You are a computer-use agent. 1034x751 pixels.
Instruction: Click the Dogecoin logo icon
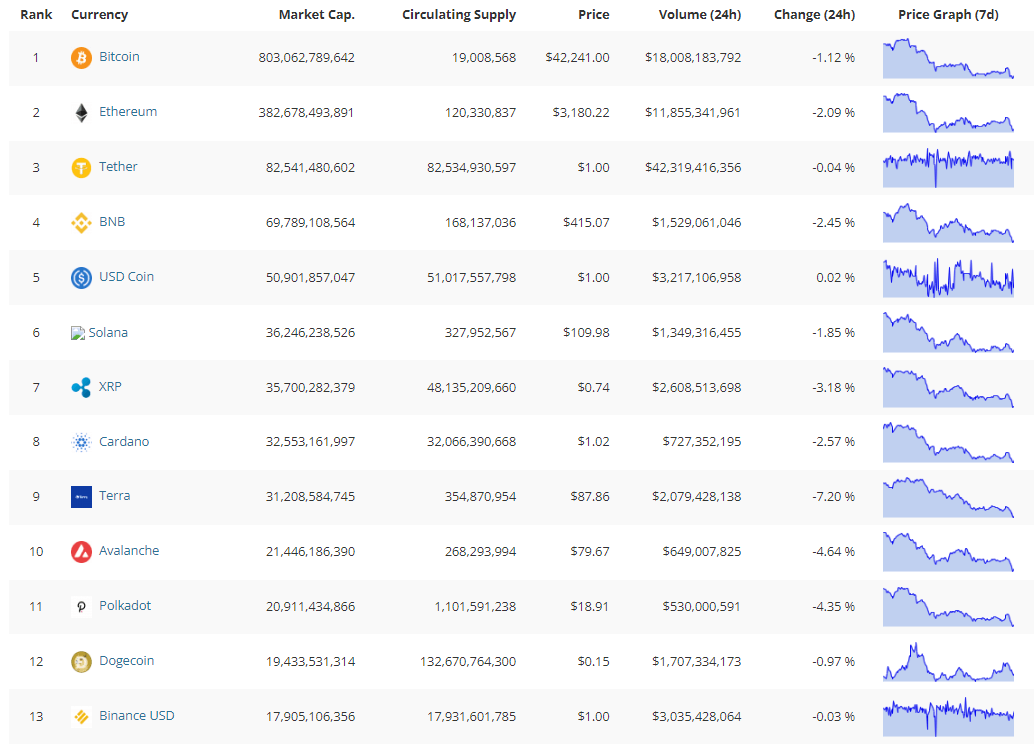coord(81,662)
